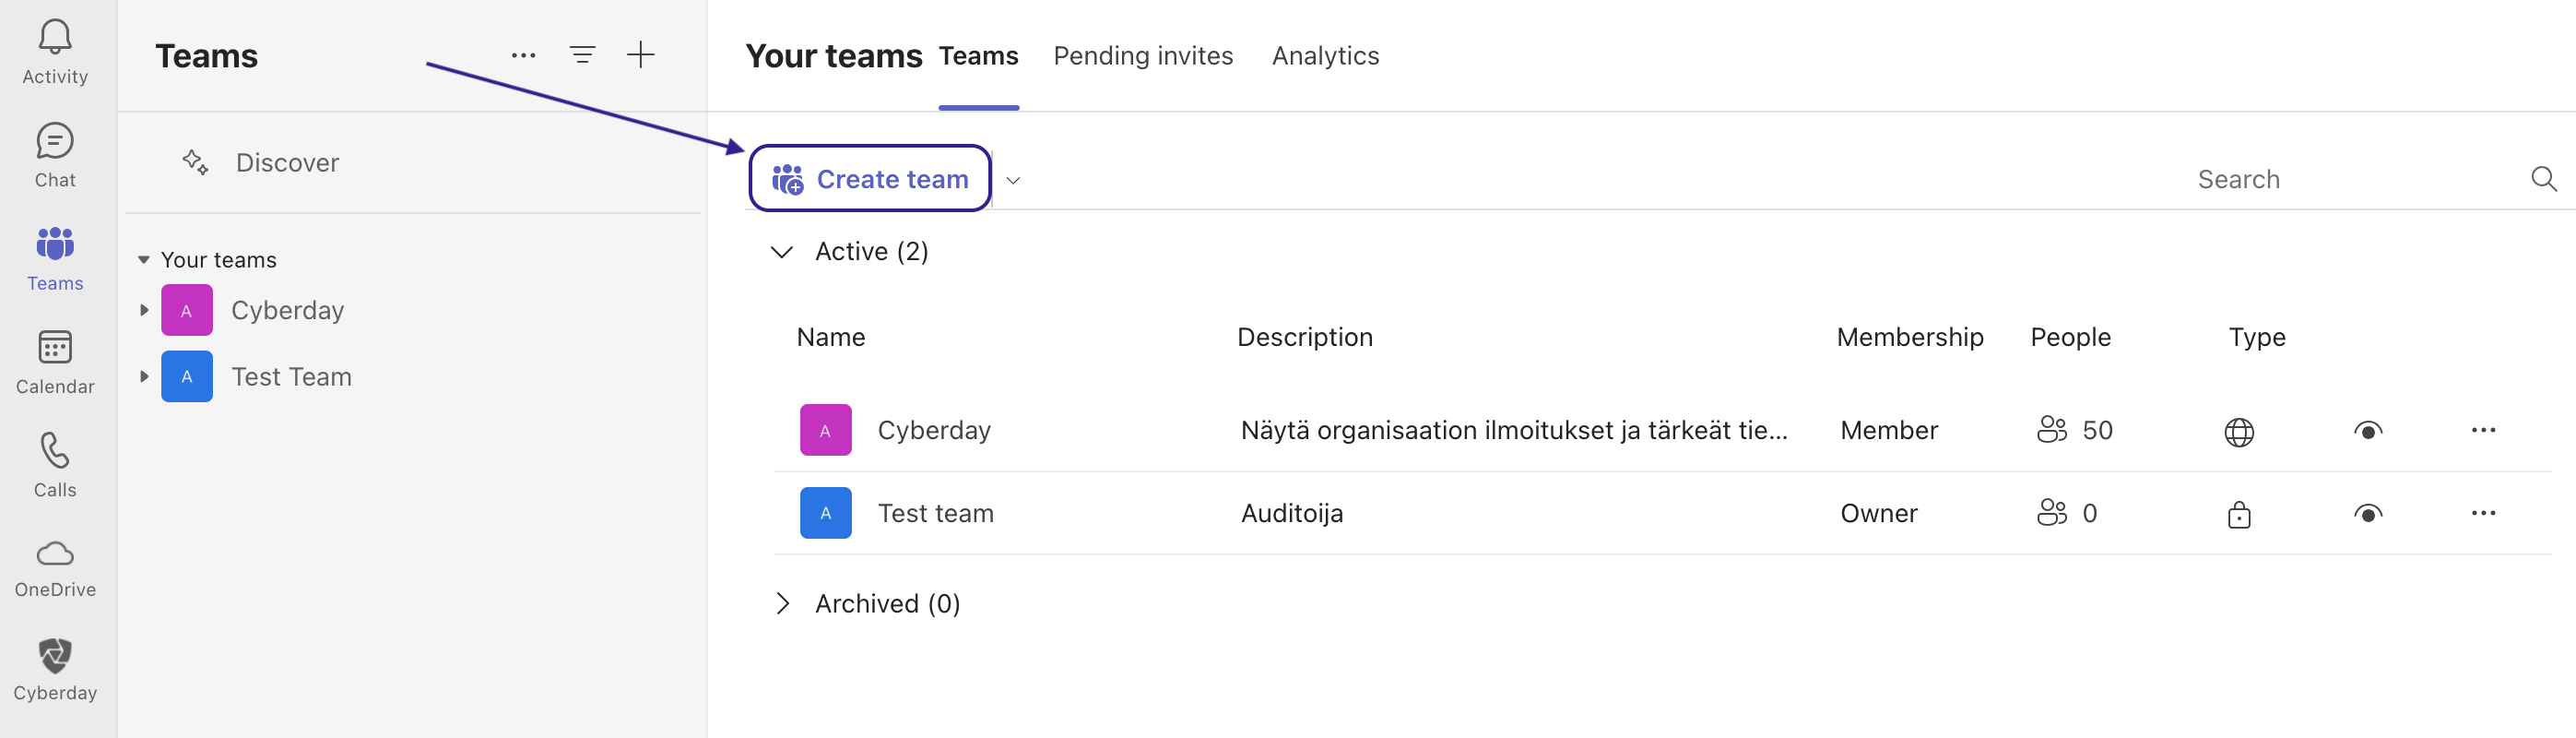Click the private lock icon for Test team
Viewport: 2576px width, 738px height.
point(2238,515)
